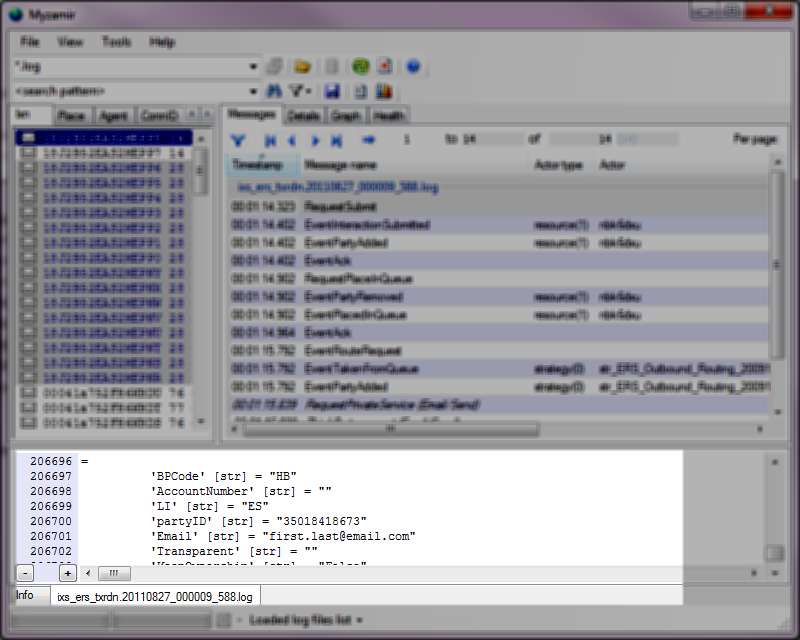Image resolution: width=800 pixels, height=640 pixels.
Task: Click the colored bar chart icon
Action: tap(384, 91)
